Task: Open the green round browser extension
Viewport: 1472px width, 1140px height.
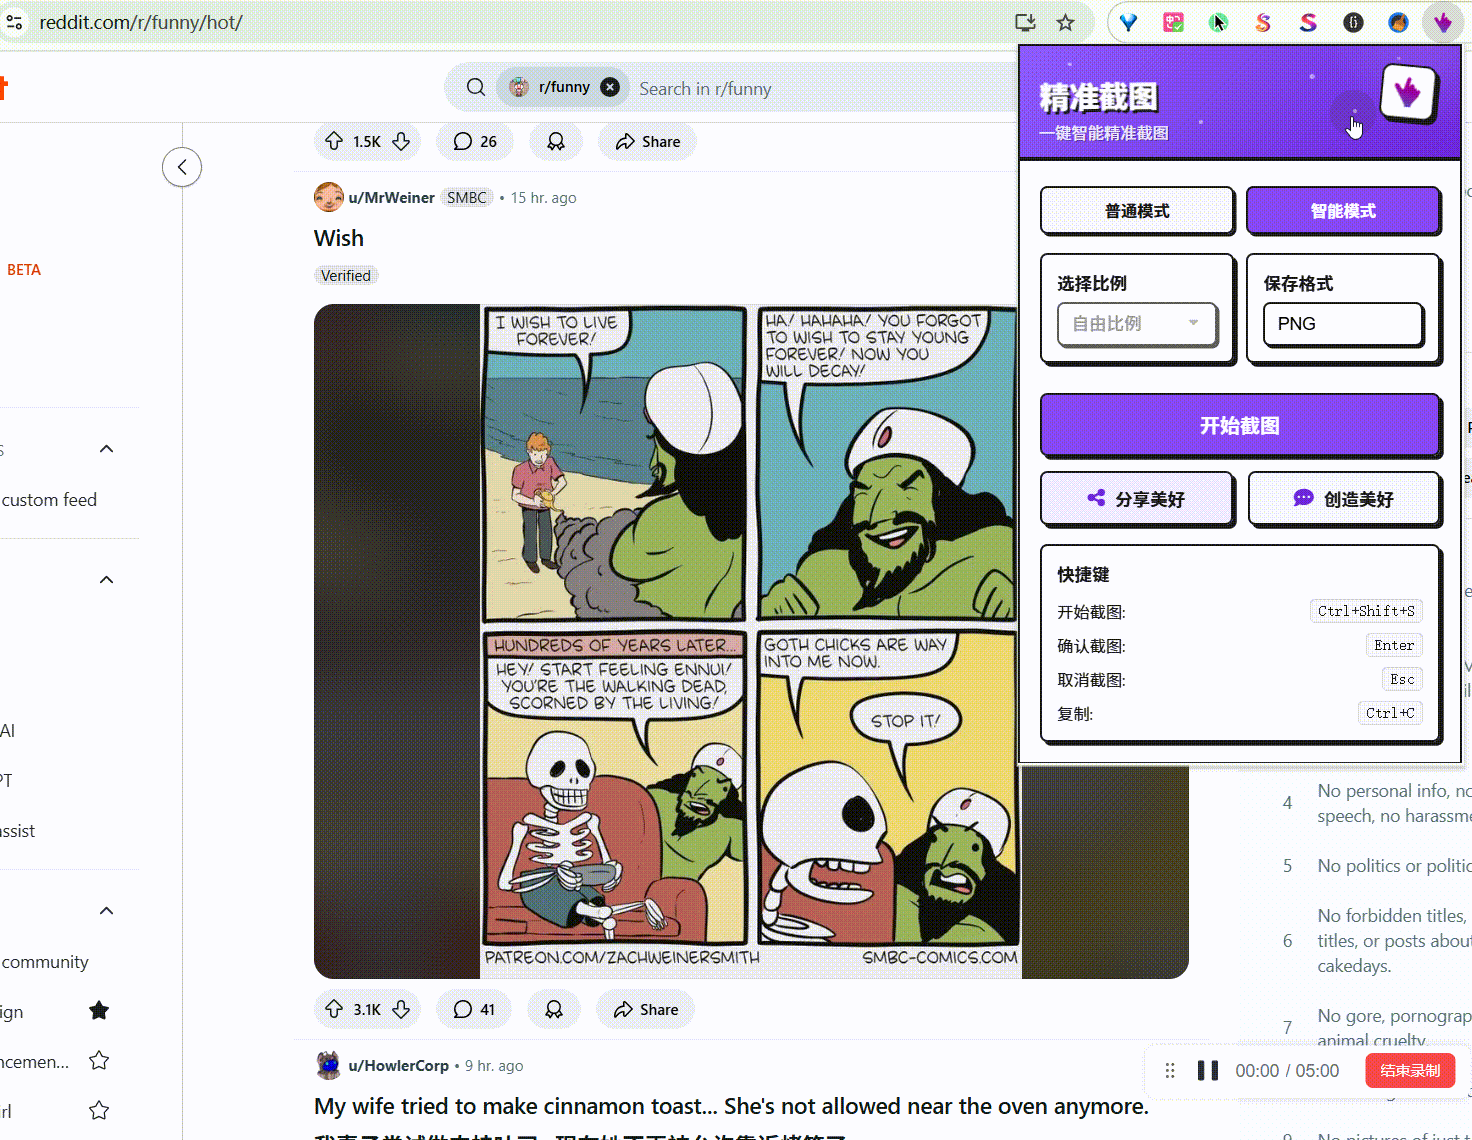Action: (x=1218, y=22)
